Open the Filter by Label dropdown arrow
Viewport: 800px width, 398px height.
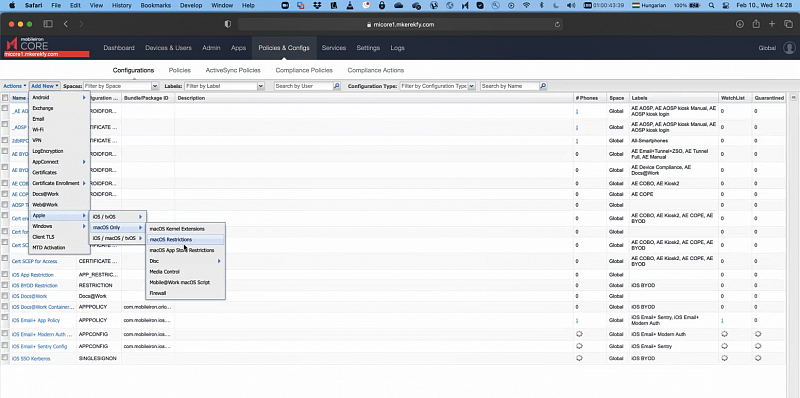click(261, 86)
